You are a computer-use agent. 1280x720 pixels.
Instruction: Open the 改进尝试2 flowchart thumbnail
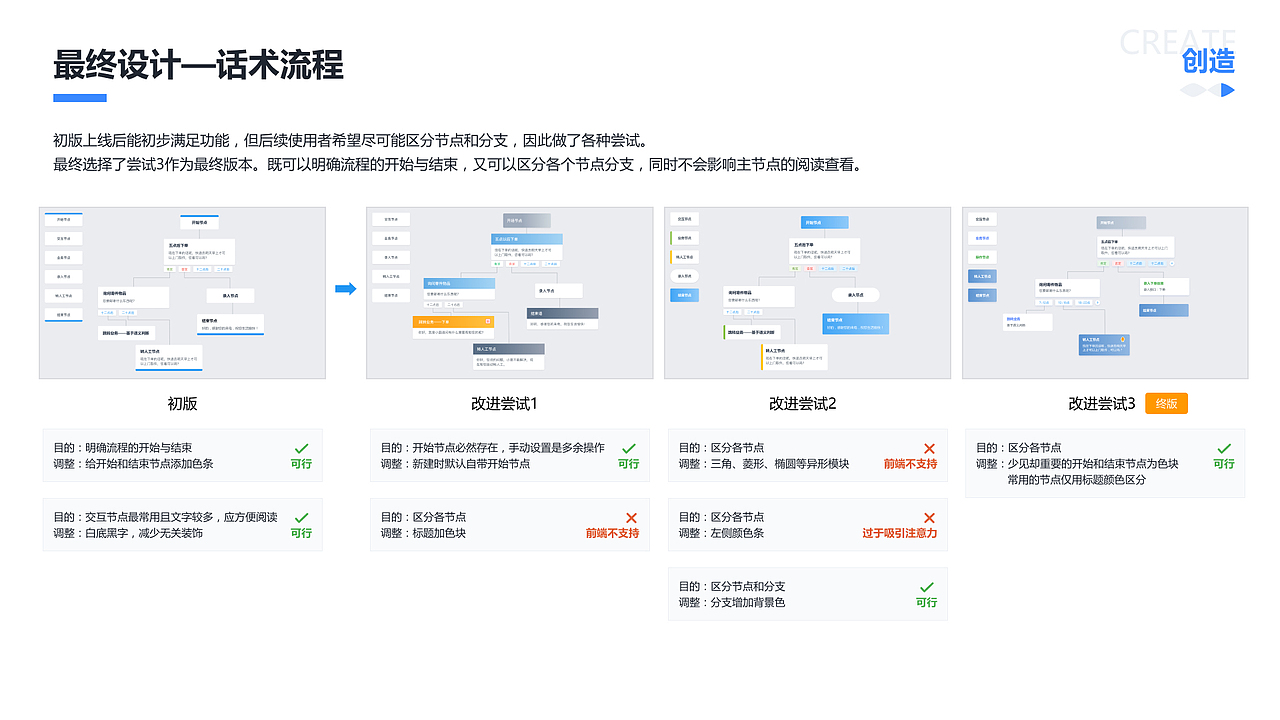pyautogui.click(x=807, y=293)
